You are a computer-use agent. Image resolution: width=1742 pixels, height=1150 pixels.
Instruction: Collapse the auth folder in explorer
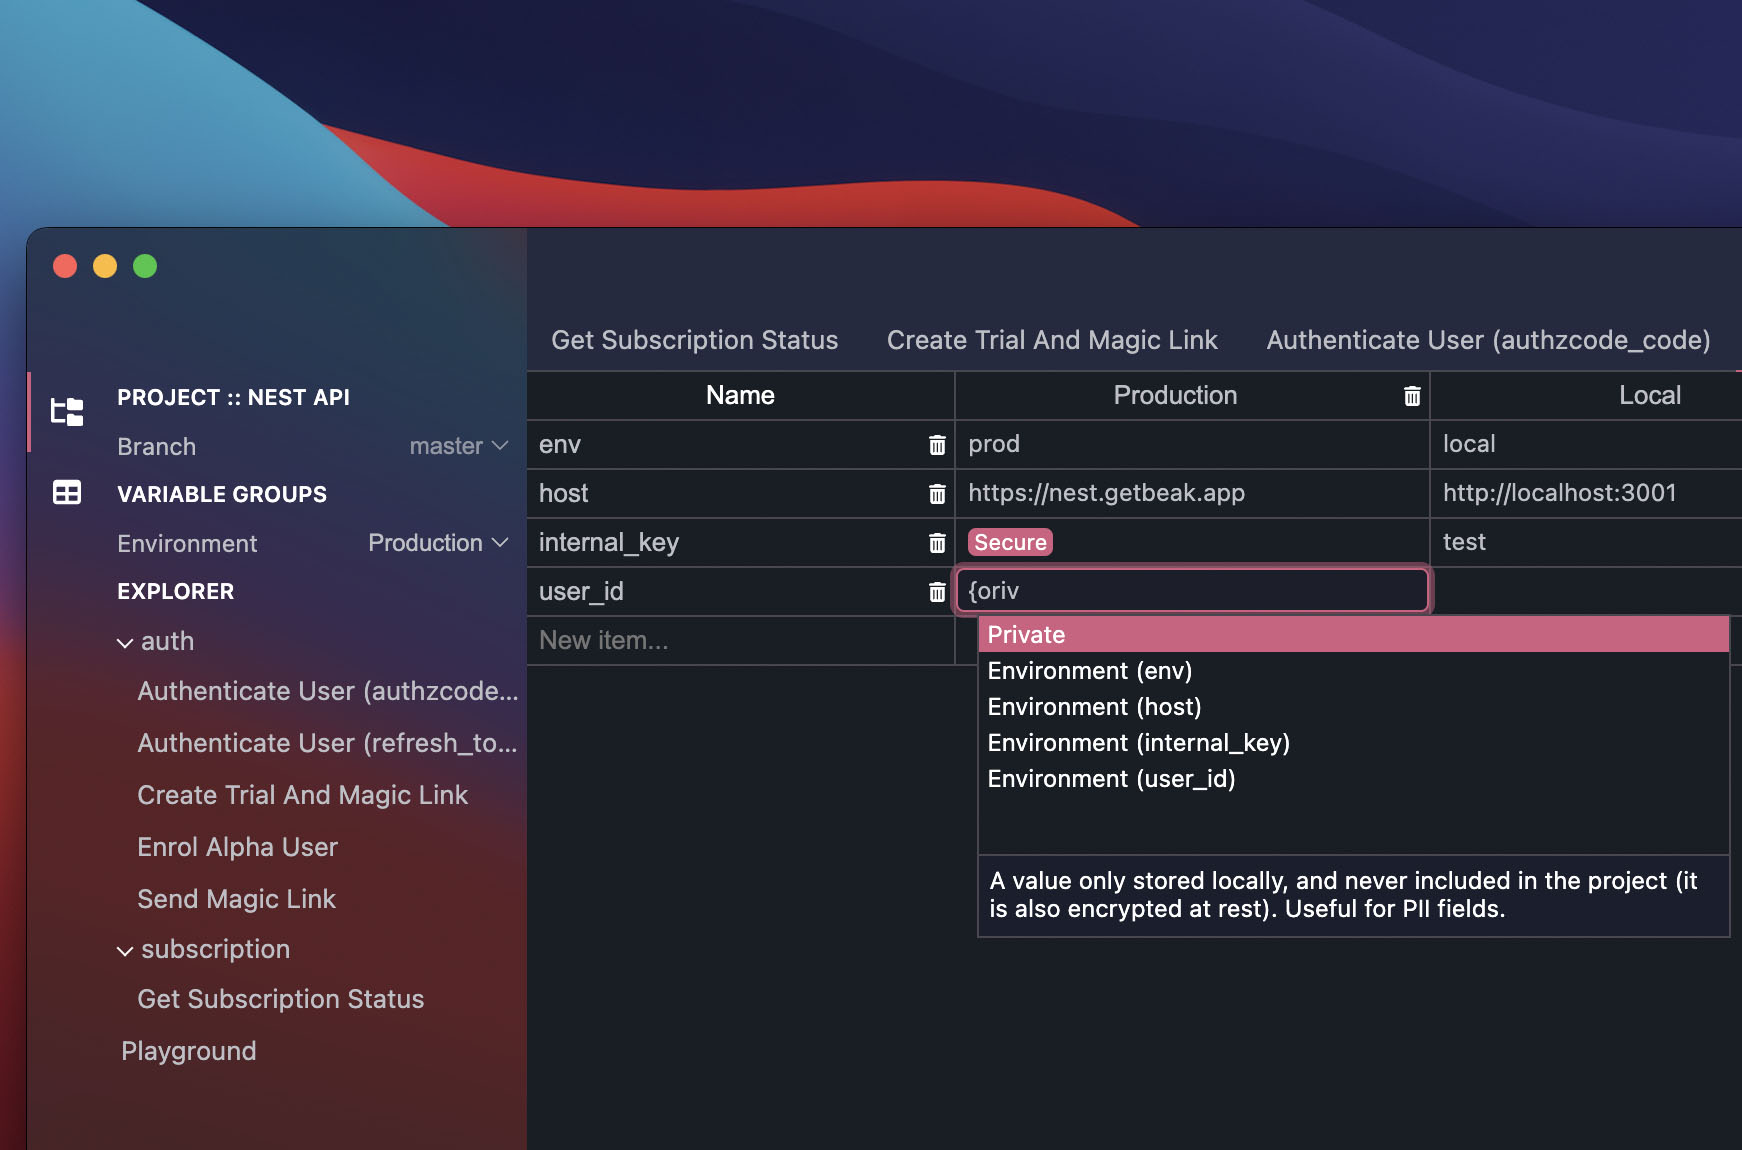[x=124, y=641]
